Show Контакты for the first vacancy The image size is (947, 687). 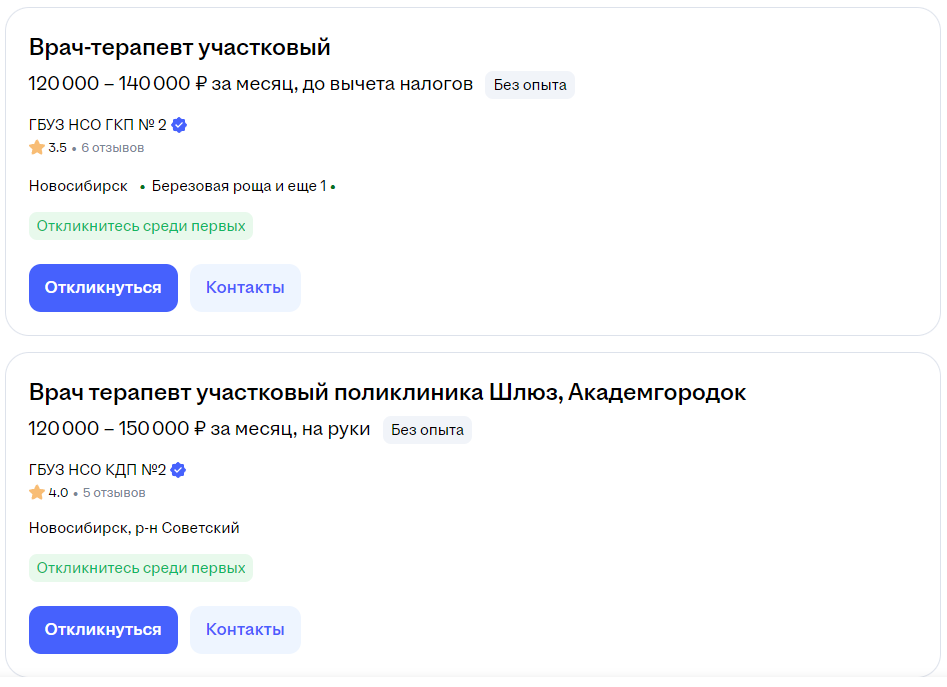coord(245,288)
